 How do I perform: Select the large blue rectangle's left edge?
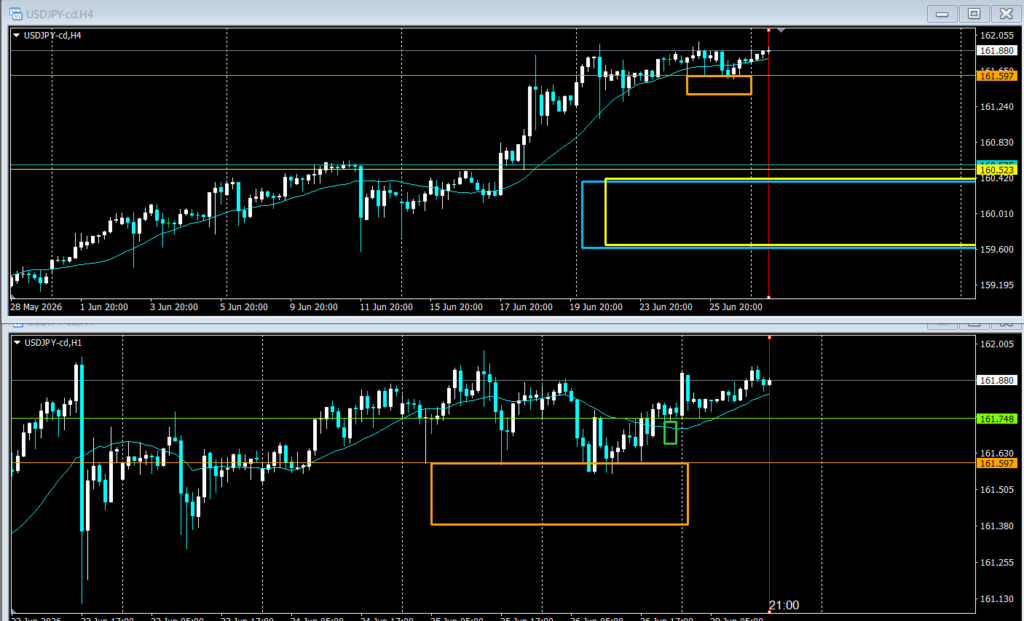[x=583, y=214]
